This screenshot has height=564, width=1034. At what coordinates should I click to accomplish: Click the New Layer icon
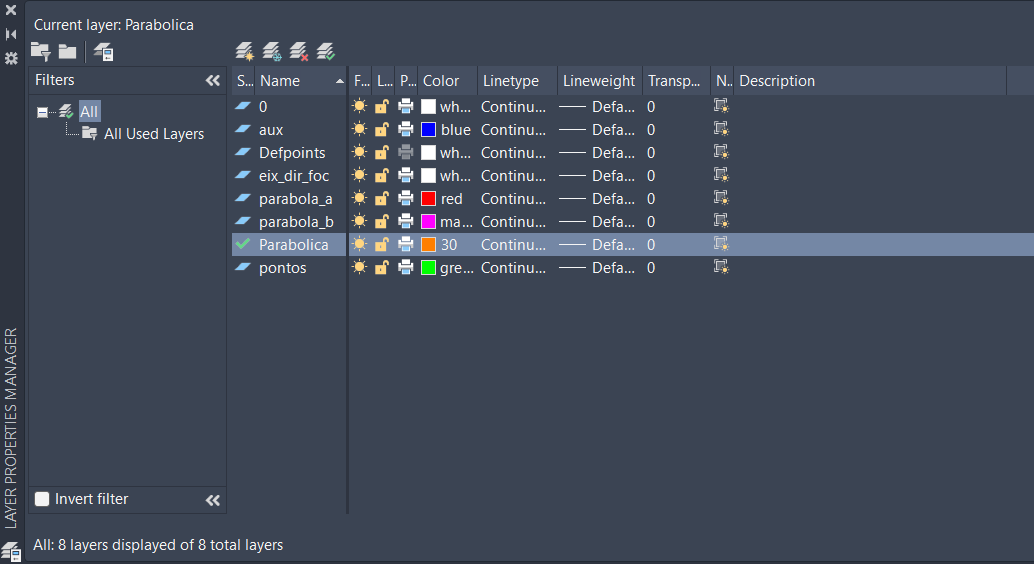click(x=244, y=51)
